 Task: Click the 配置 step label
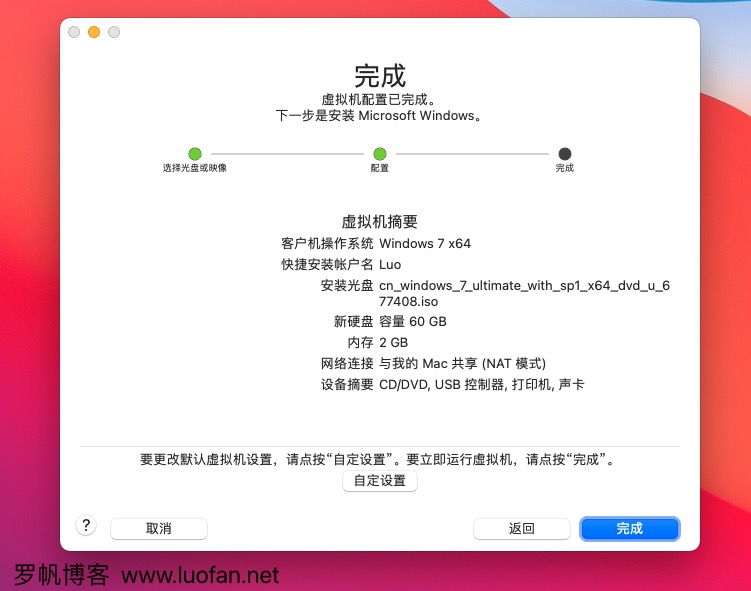coord(380,168)
